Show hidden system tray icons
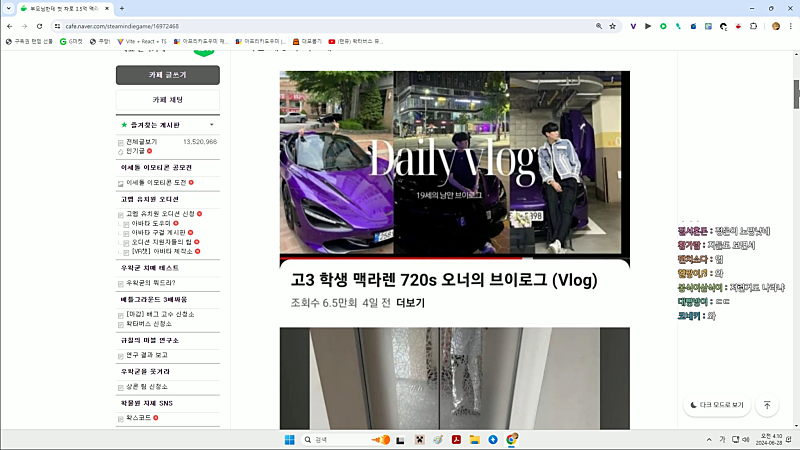Image resolution: width=800 pixels, height=450 pixels. click(709, 440)
